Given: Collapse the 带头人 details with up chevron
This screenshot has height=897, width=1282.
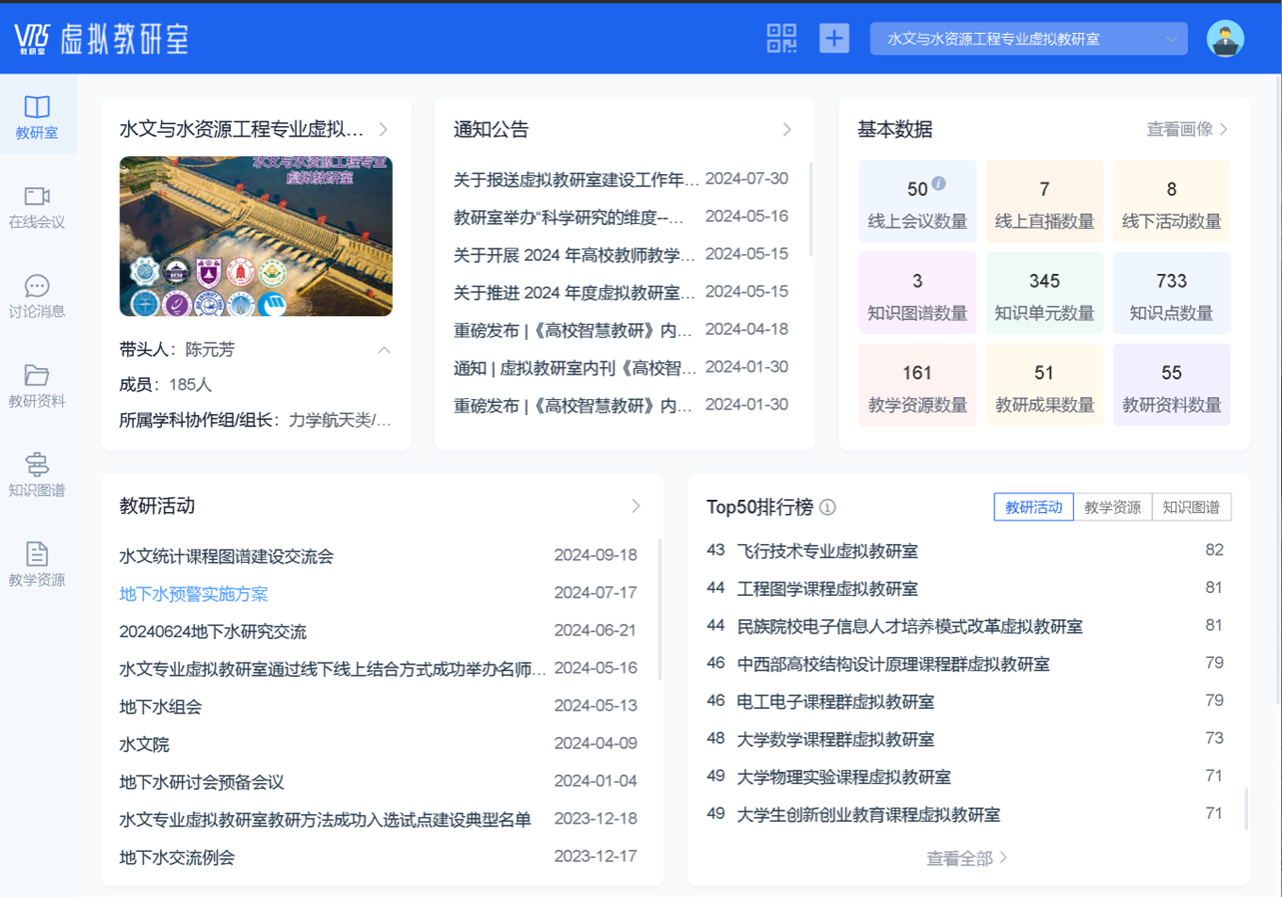Looking at the screenshot, I should coord(384,350).
